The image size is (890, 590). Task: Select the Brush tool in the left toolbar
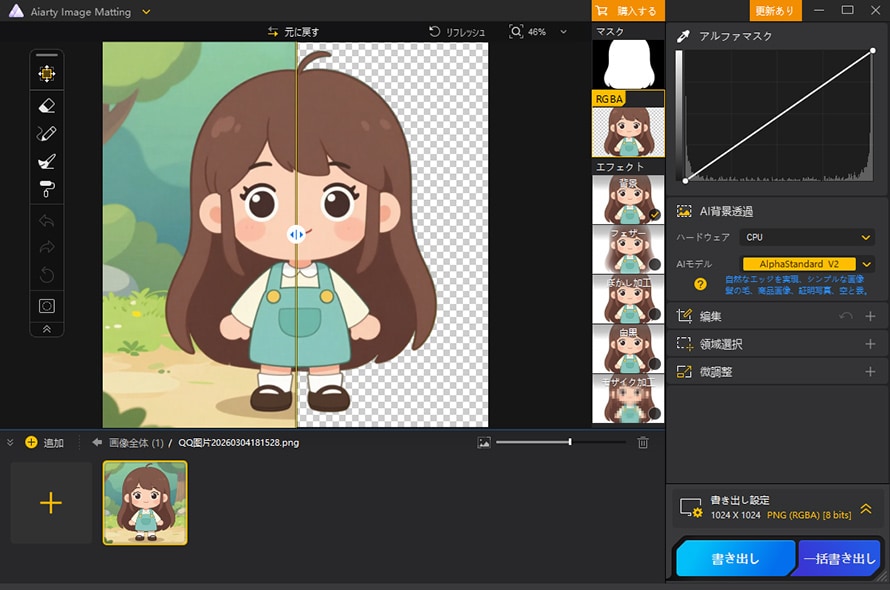(46, 158)
